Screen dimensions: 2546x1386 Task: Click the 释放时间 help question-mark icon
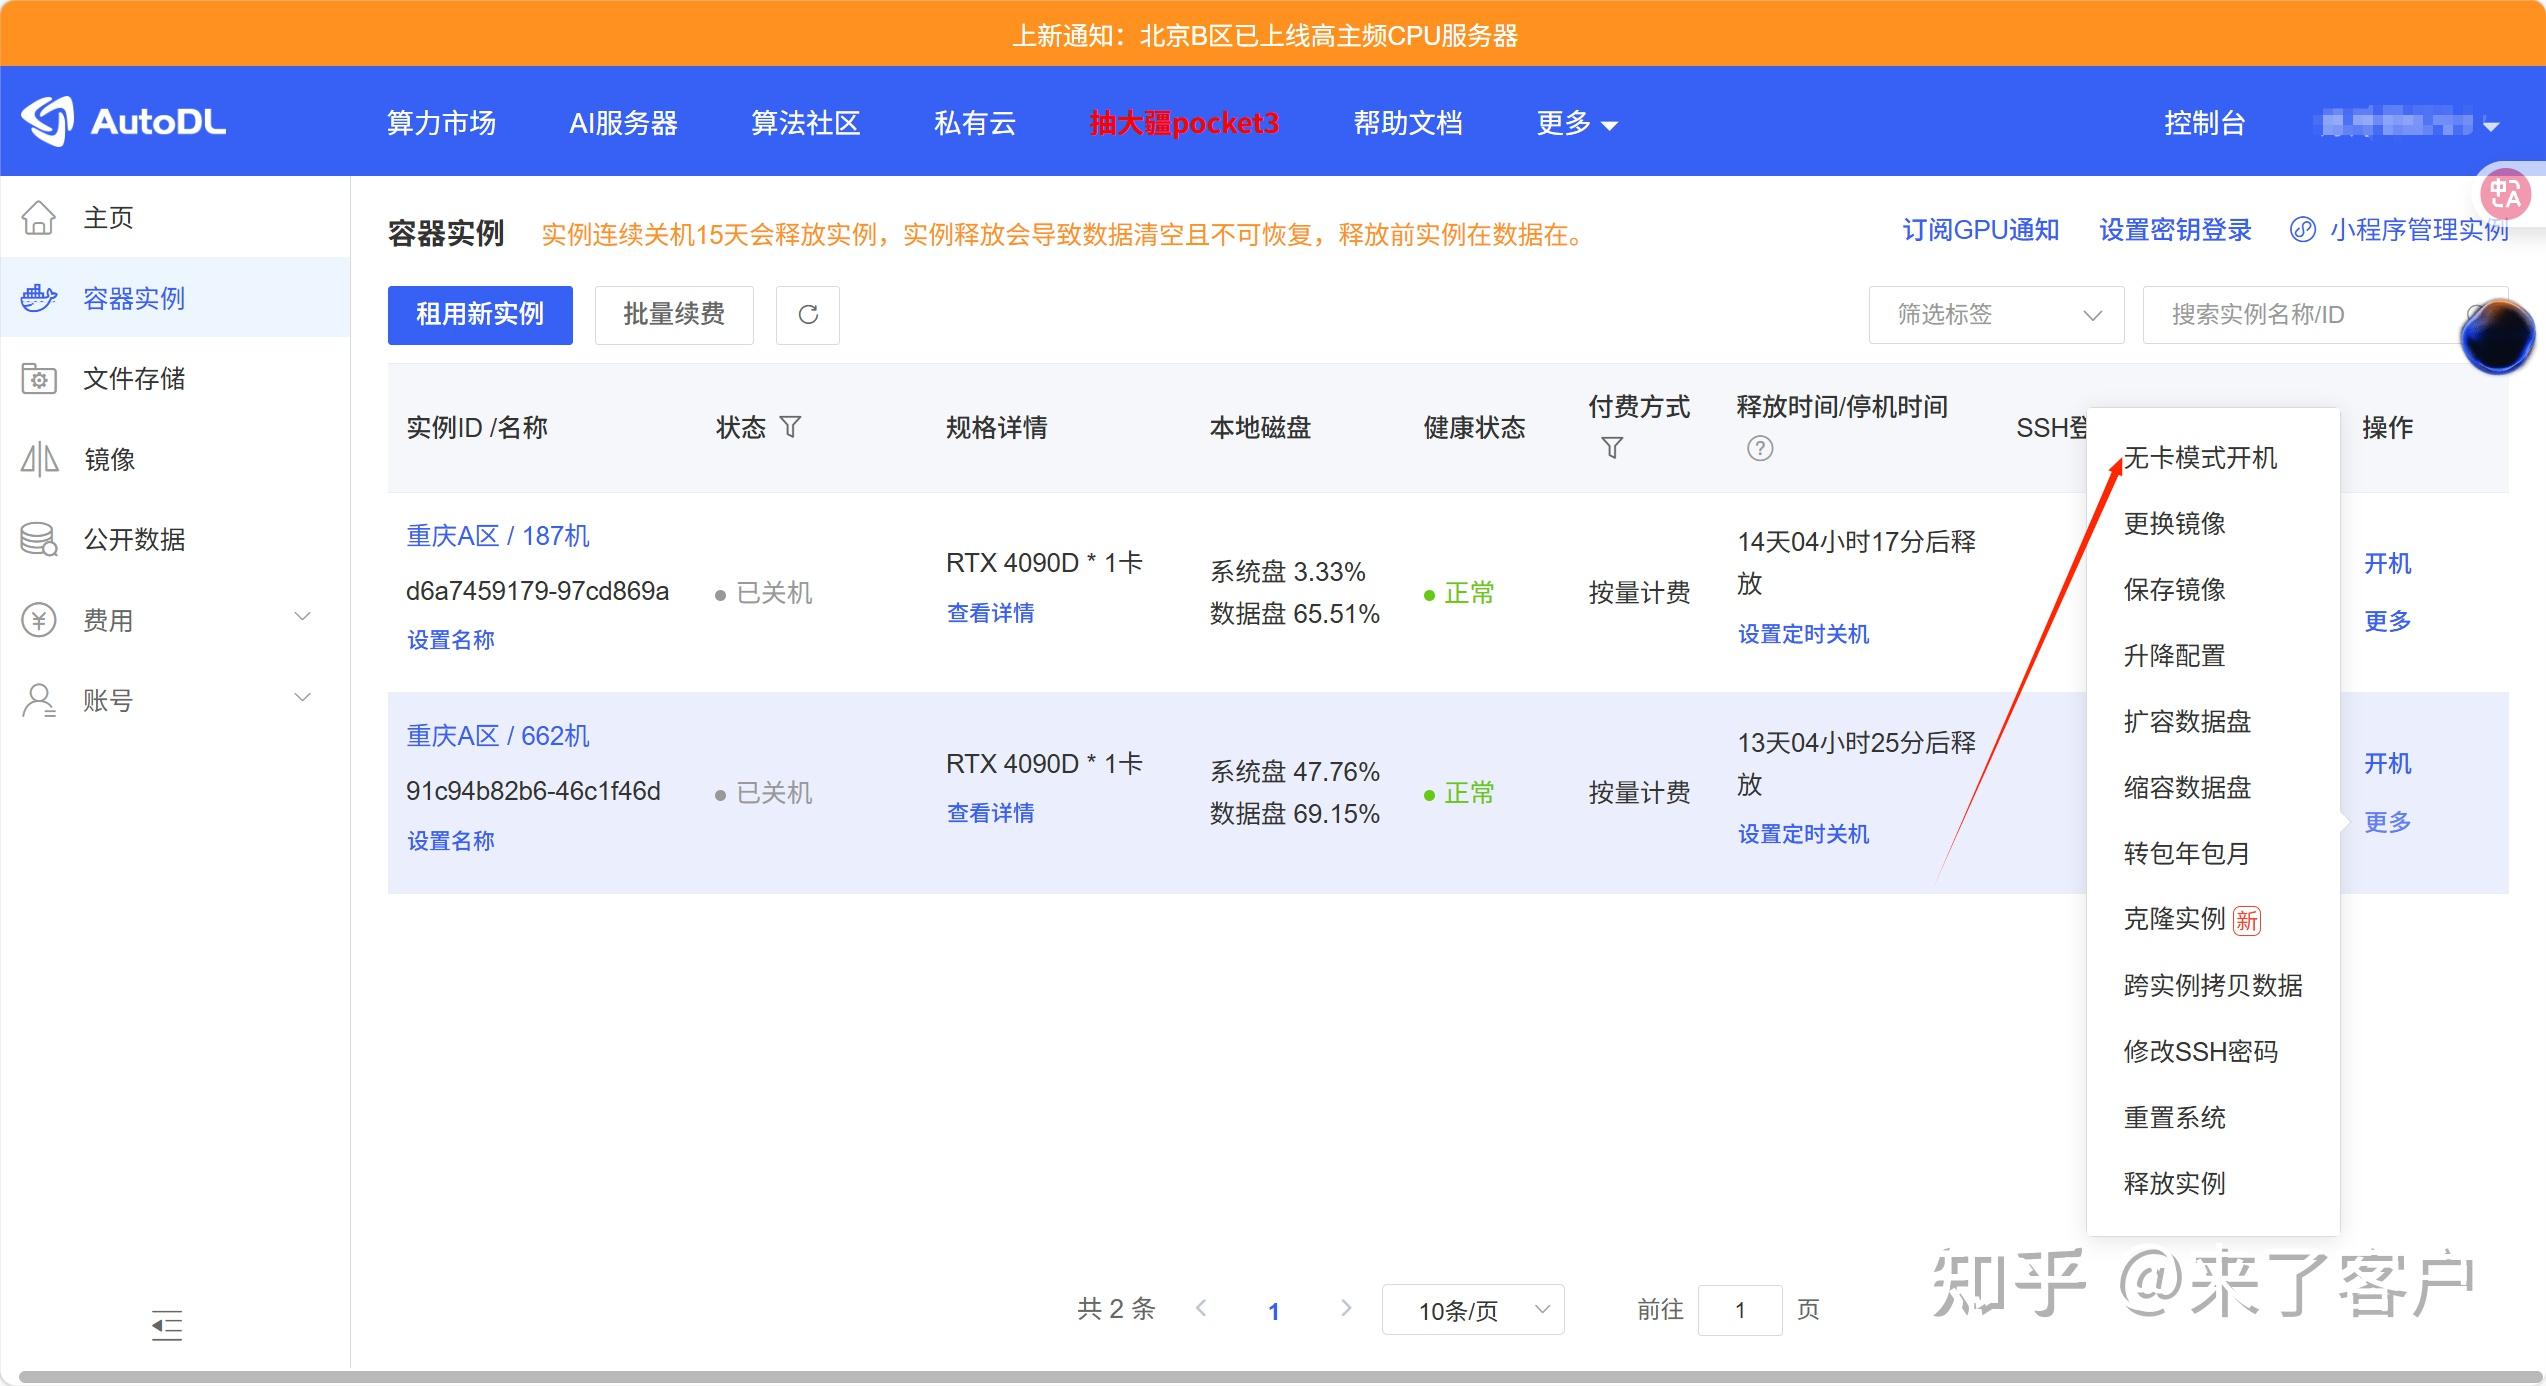(x=1760, y=449)
